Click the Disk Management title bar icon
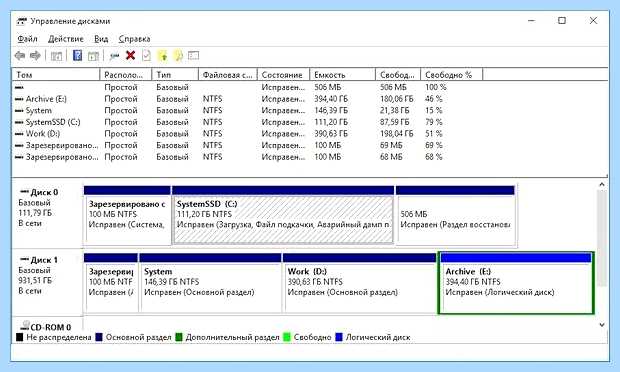The height and width of the screenshot is (372, 620). click(x=22, y=21)
